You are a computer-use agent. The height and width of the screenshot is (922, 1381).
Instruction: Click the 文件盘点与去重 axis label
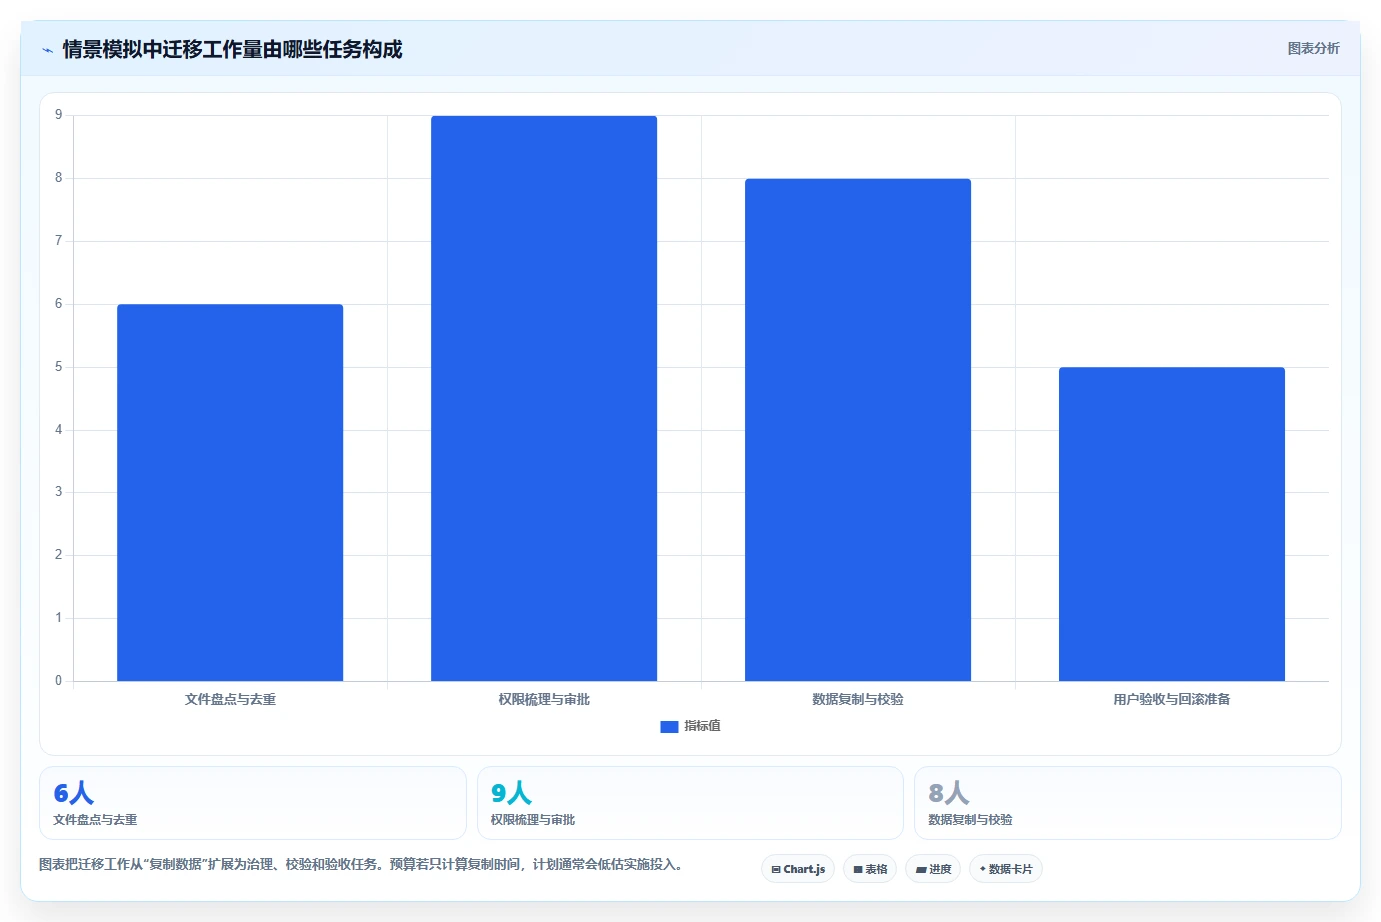(230, 699)
